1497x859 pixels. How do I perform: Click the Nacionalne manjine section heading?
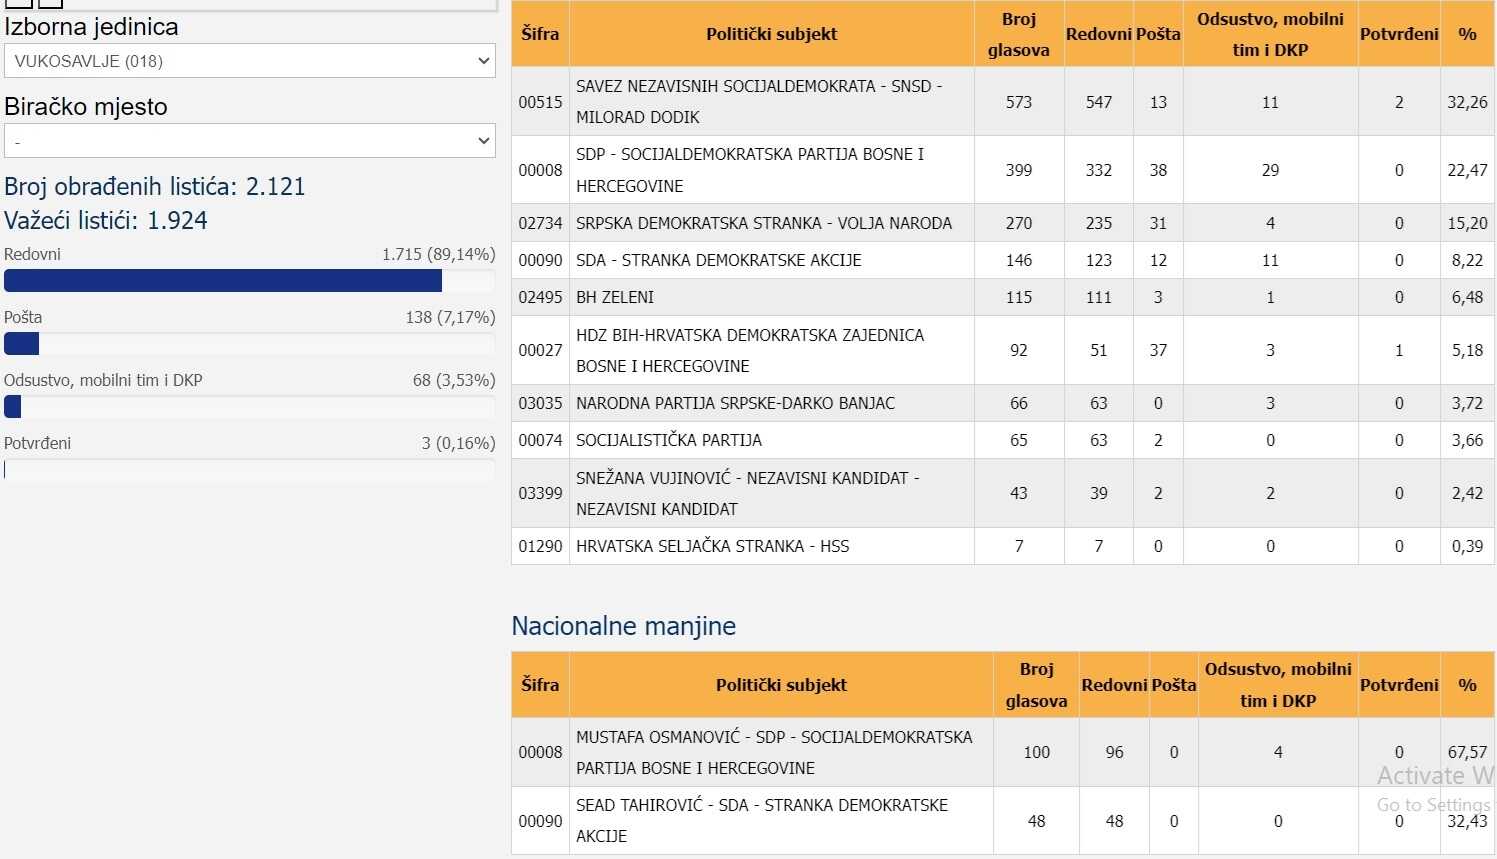click(623, 626)
